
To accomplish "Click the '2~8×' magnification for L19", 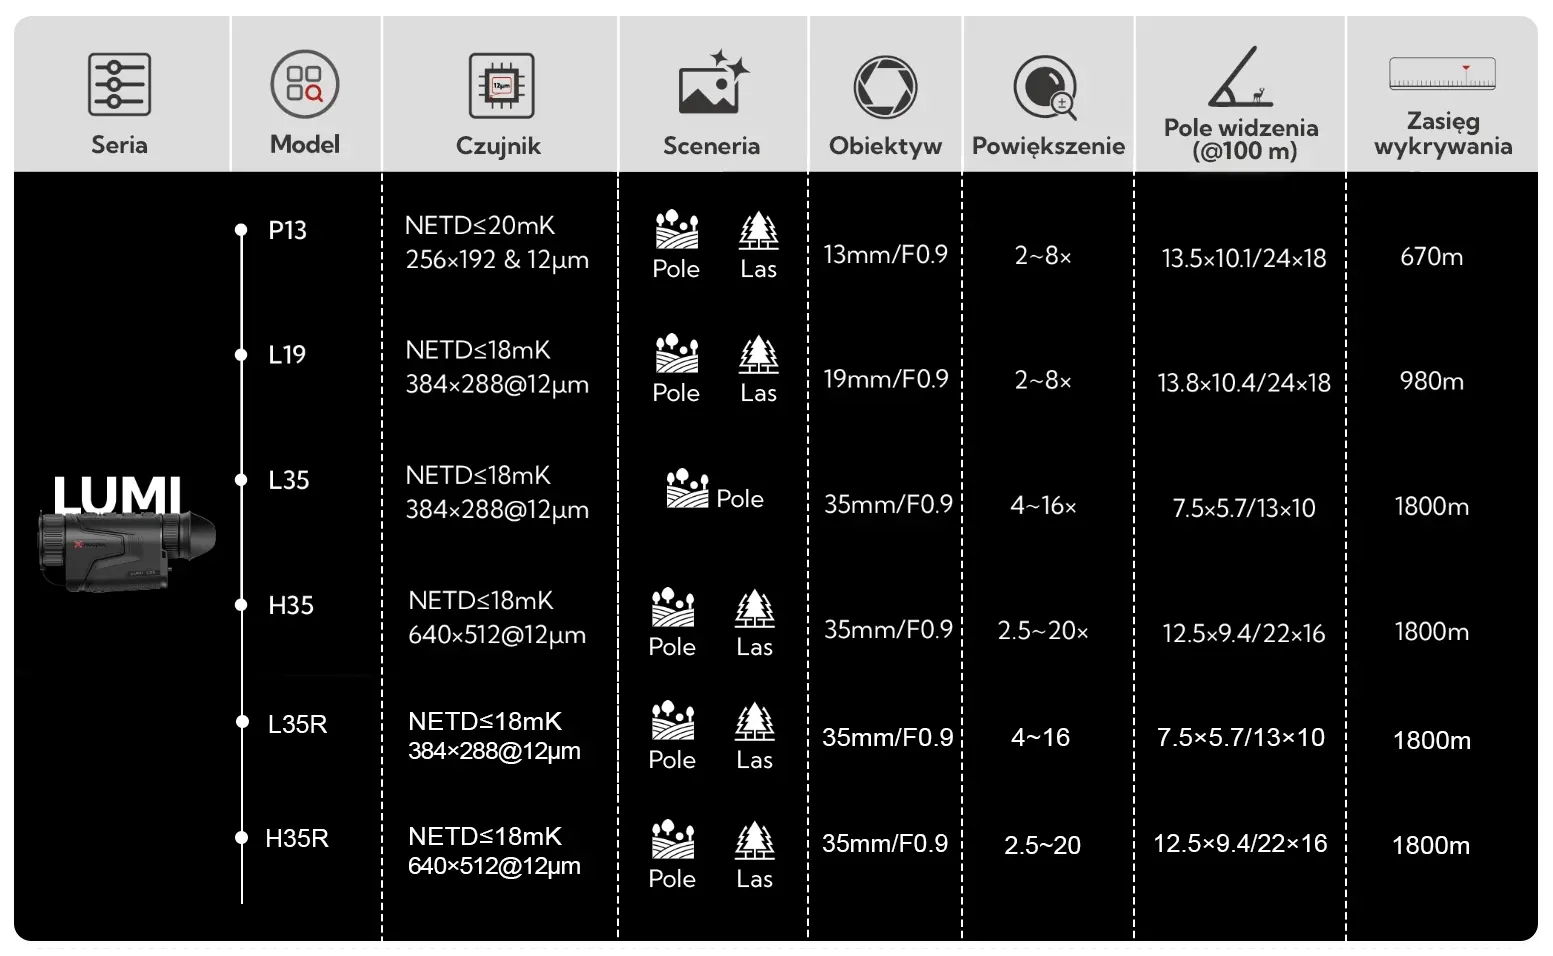I will tap(1043, 380).
